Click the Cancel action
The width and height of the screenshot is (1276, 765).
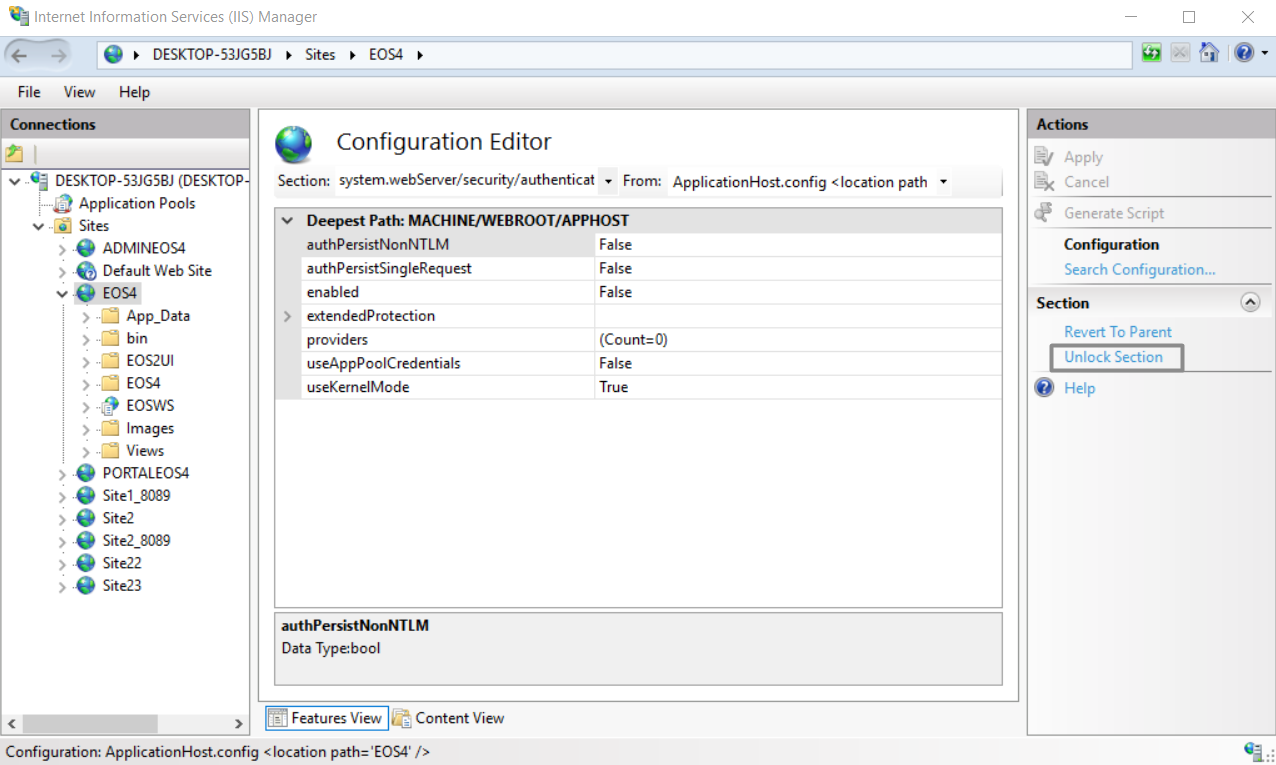pyautogui.click(x=1086, y=182)
